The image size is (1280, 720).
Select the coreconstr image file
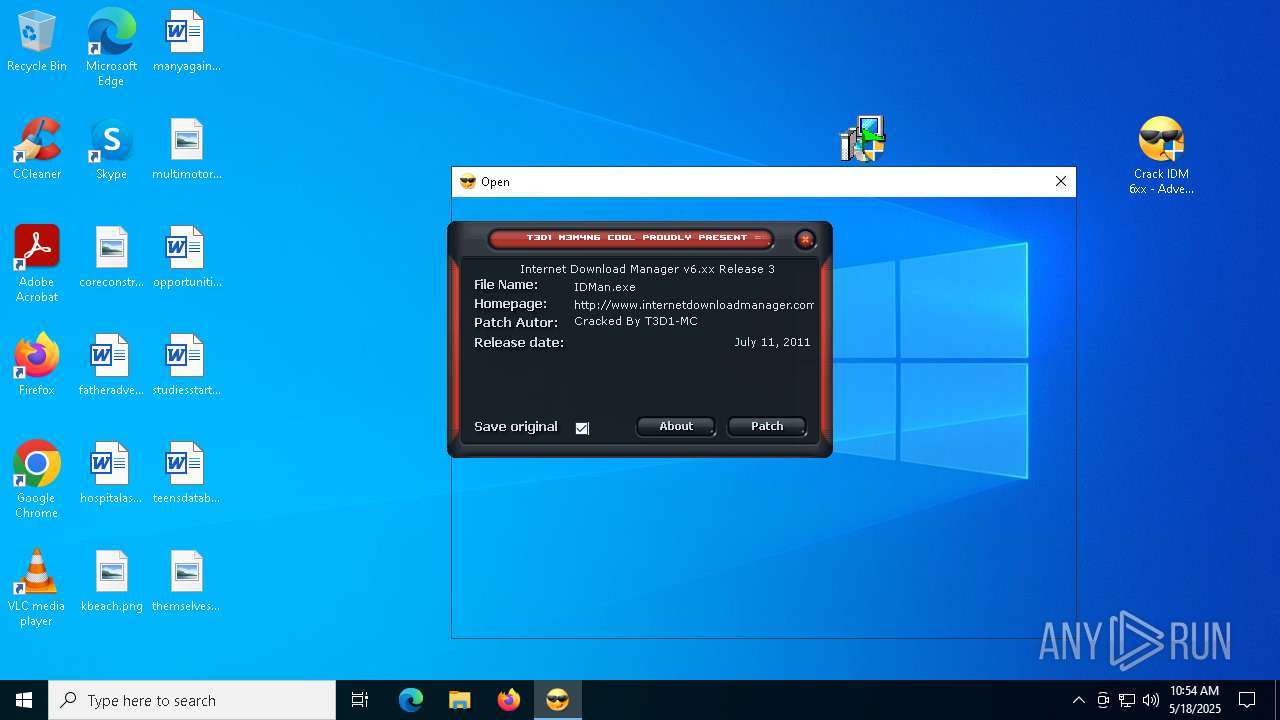111,258
